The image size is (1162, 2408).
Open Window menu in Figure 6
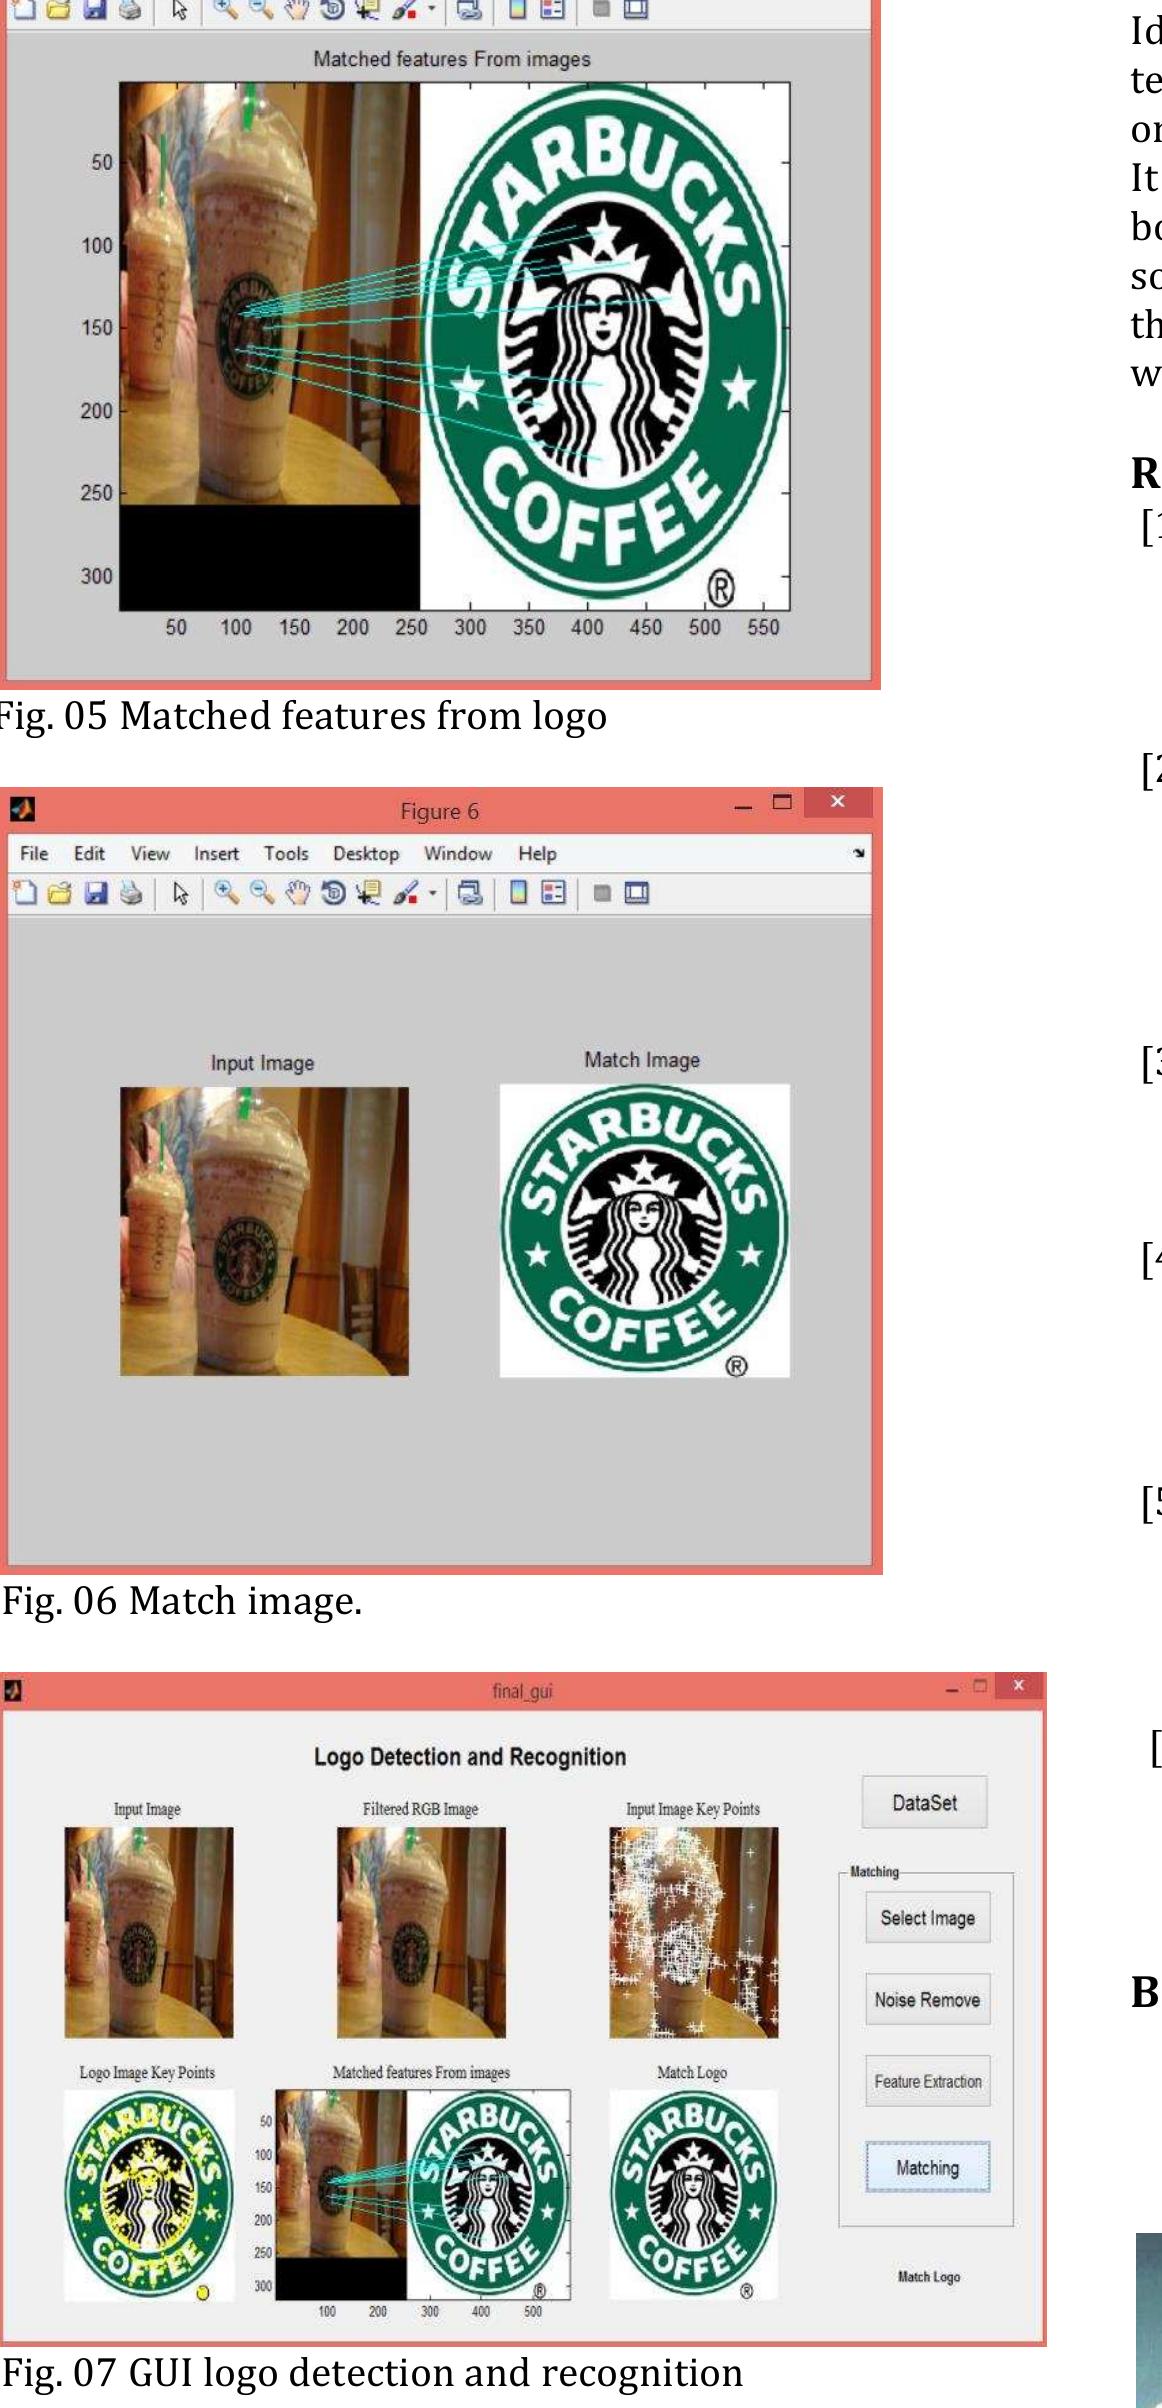(458, 853)
